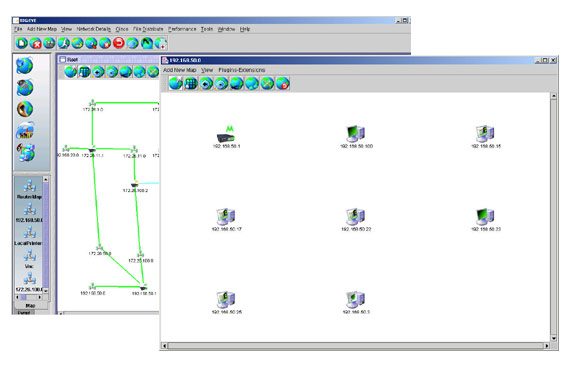The height and width of the screenshot is (365, 574).
Task: Click the down arrow of sidebar list scrollbar
Action: (45, 291)
